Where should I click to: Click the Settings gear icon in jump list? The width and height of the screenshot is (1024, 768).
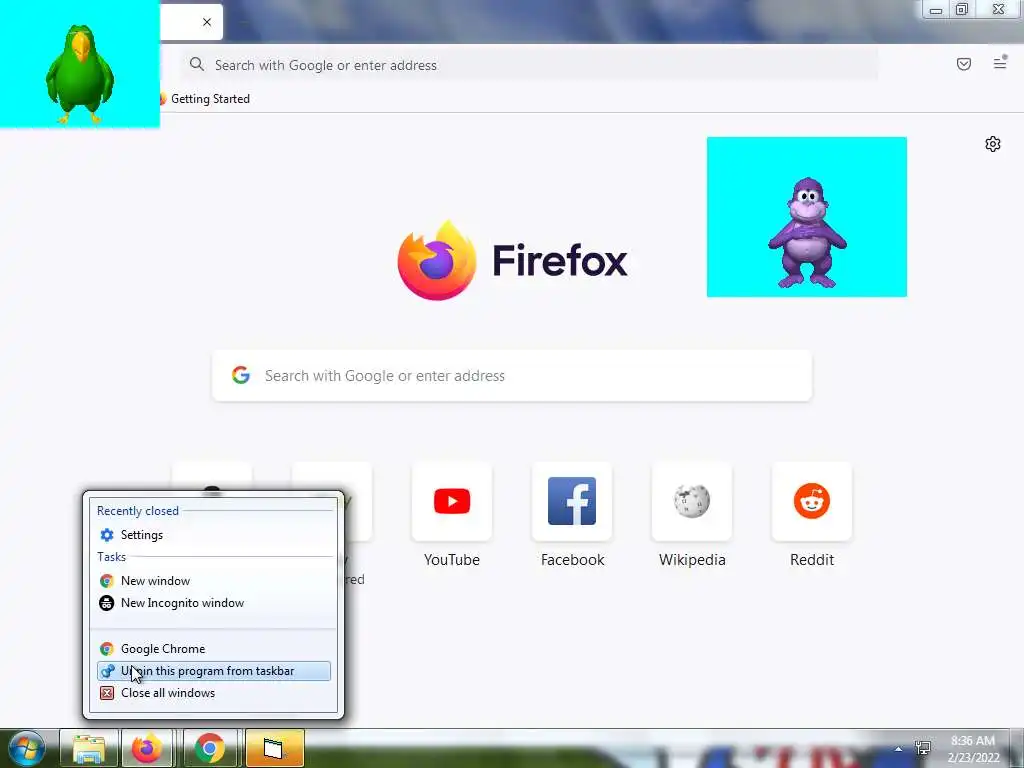pos(106,535)
